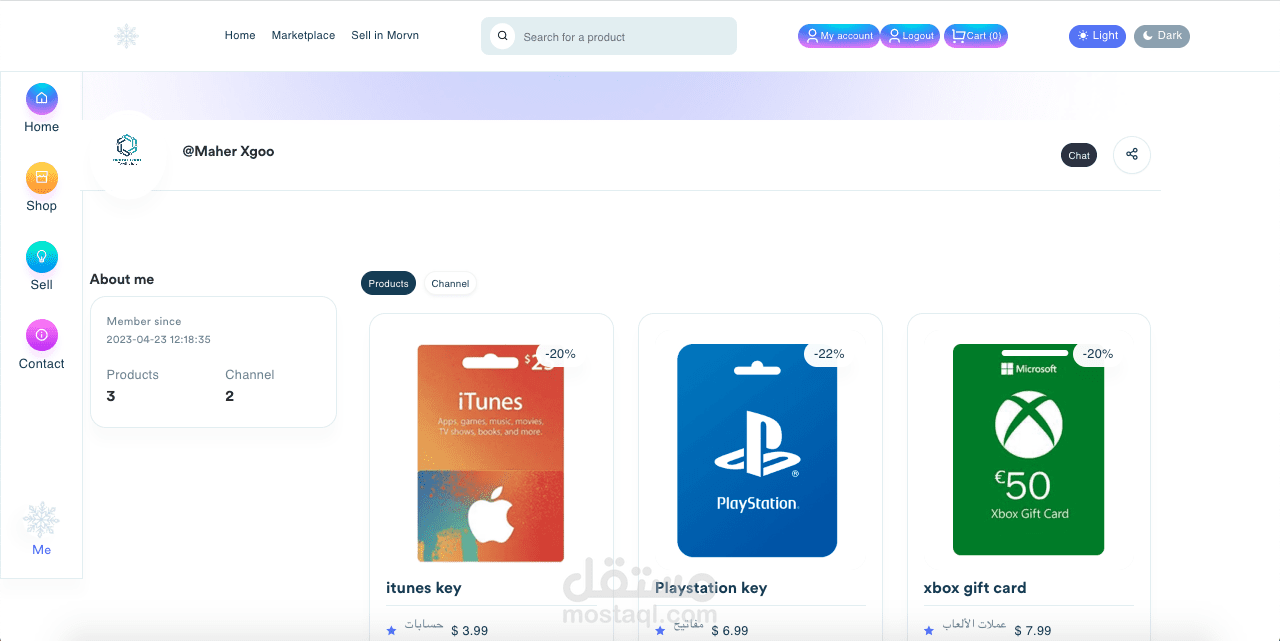The height and width of the screenshot is (641, 1280).
Task: Open Marketplace in the top navigation
Action: [x=303, y=35]
